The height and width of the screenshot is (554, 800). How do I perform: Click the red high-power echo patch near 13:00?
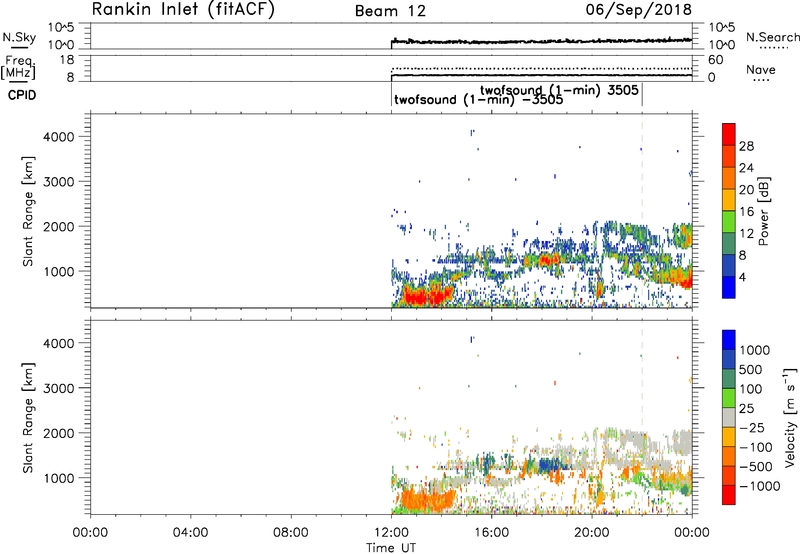pos(428,295)
